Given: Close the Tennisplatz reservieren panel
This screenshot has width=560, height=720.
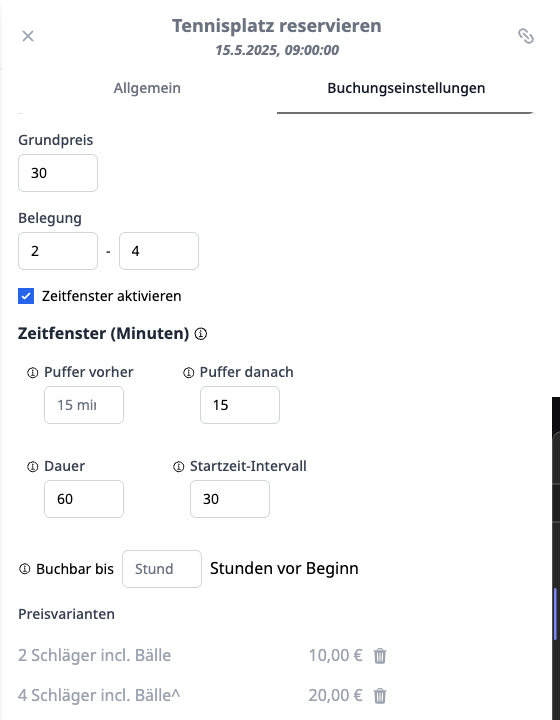Looking at the screenshot, I should pyautogui.click(x=28, y=36).
